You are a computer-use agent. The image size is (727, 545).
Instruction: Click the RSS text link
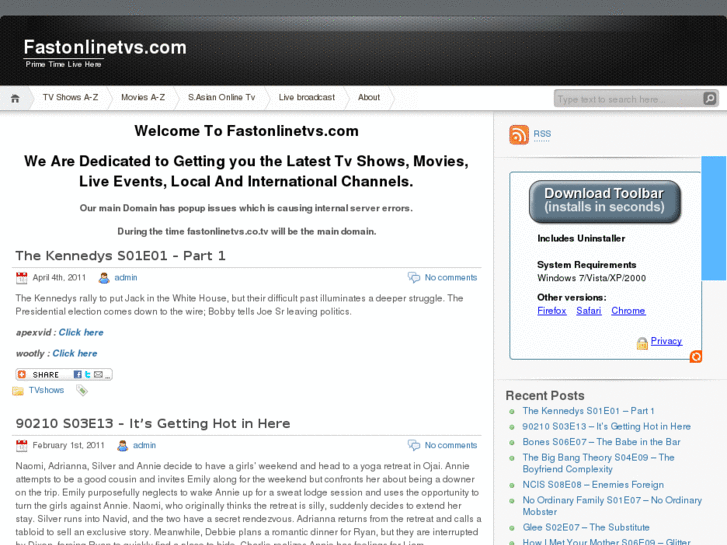click(x=542, y=134)
